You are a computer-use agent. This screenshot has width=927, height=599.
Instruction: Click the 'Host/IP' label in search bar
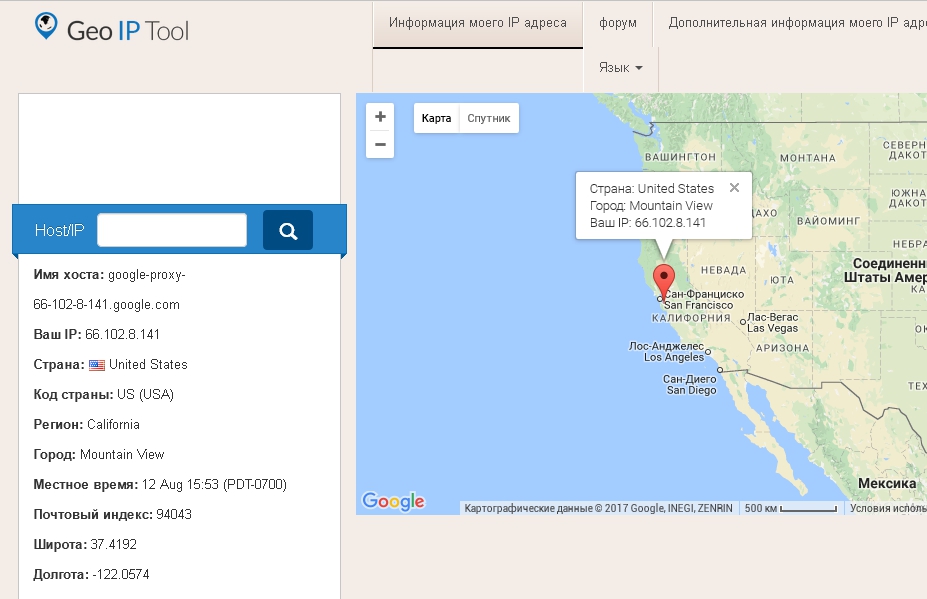pyautogui.click(x=59, y=230)
